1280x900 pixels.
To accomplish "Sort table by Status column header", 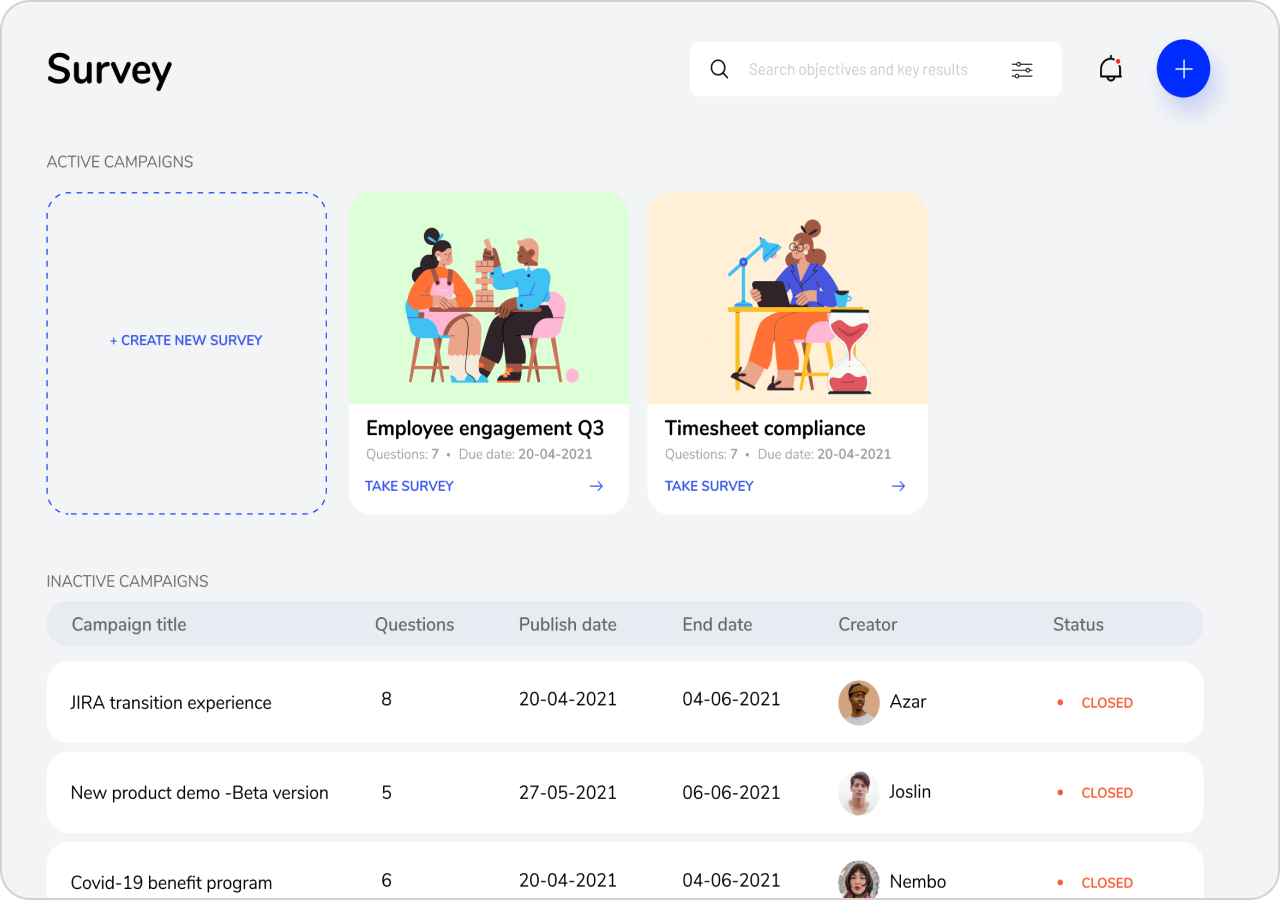I will [1077, 625].
